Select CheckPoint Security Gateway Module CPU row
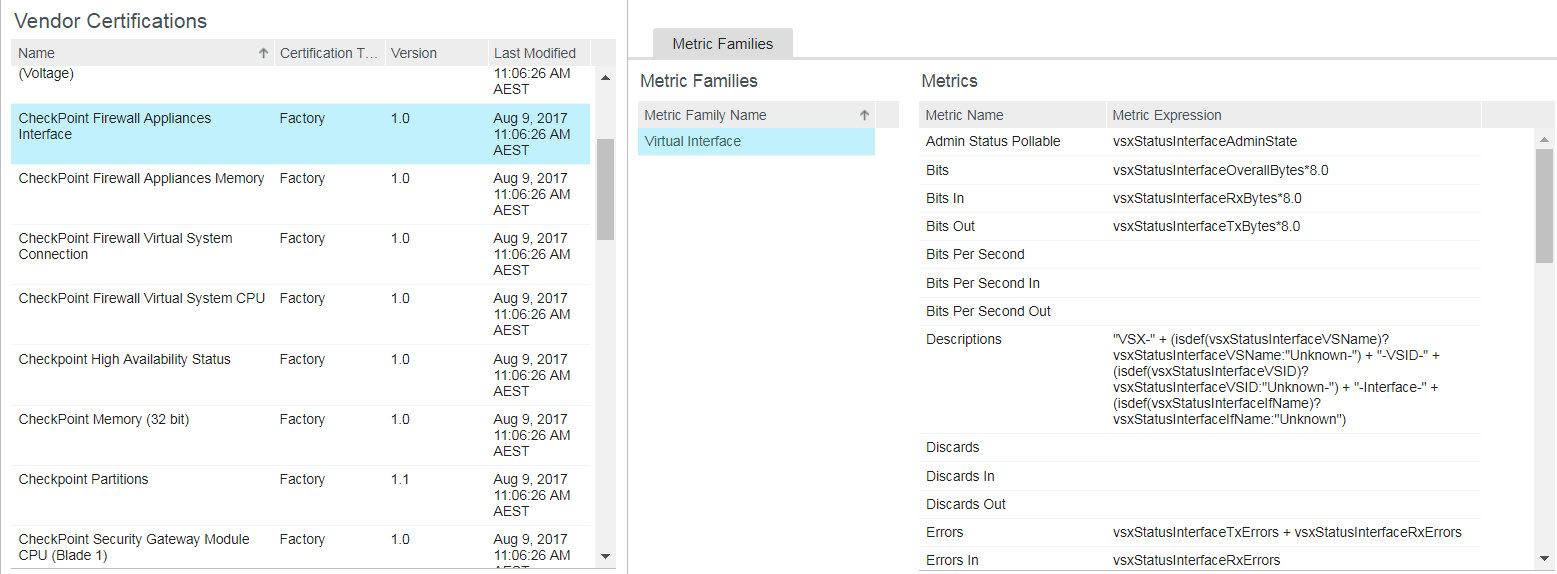The height and width of the screenshot is (574, 1557). tap(300, 547)
